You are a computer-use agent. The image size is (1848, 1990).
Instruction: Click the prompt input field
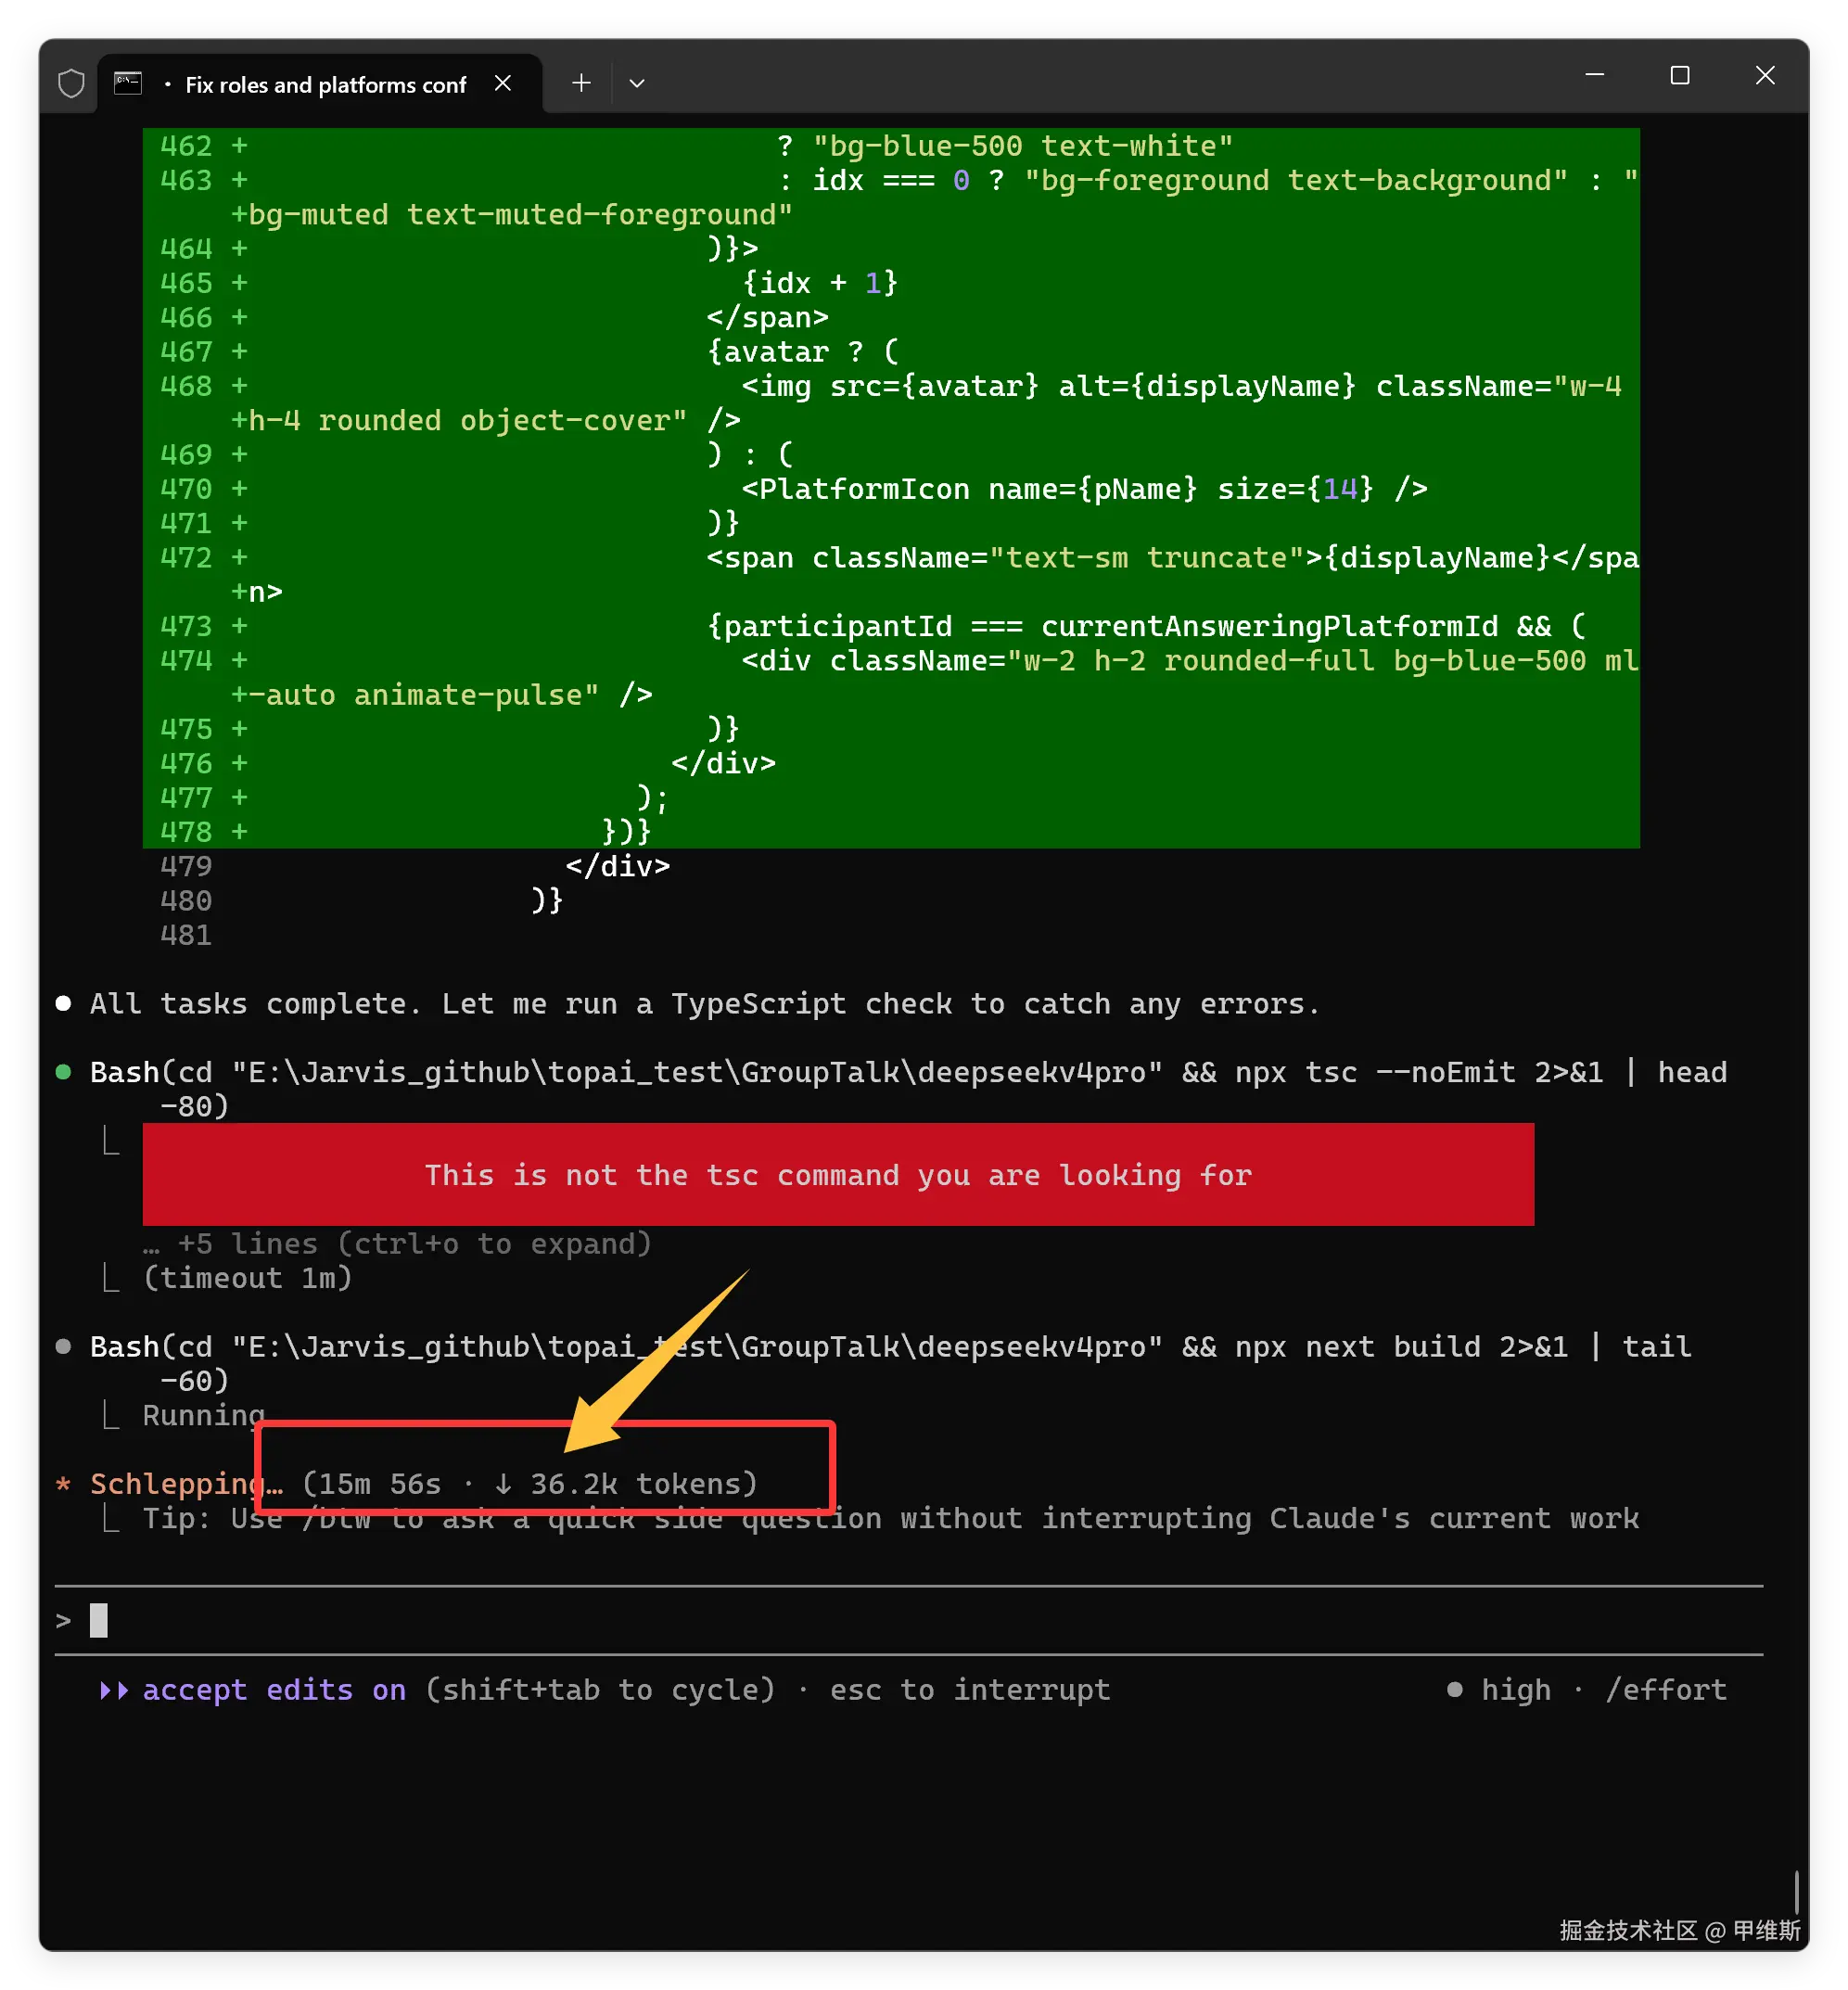800,1620
